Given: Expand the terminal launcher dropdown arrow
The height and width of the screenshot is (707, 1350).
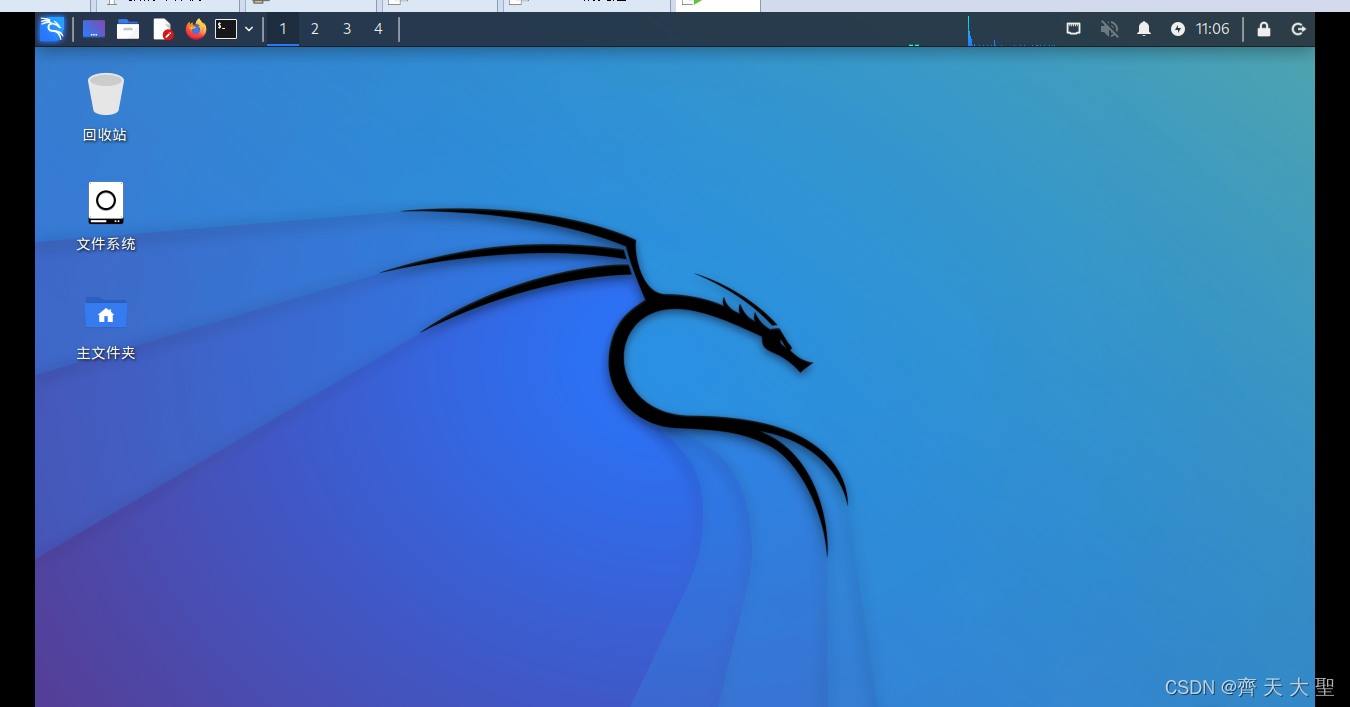Looking at the screenshot, I should pyautogui.click(x=249, y=29).
